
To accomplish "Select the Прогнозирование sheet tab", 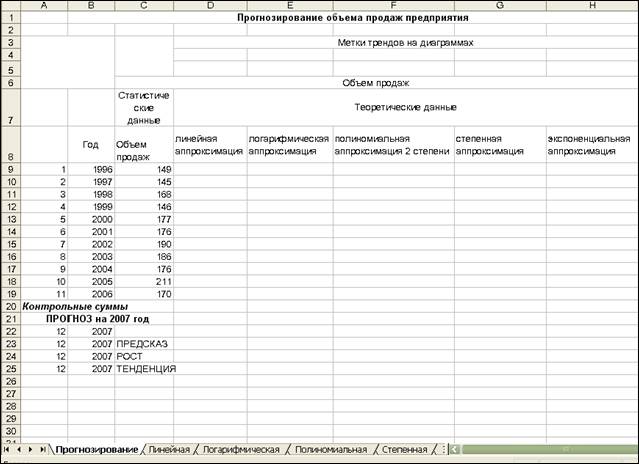I will (97, 449).
